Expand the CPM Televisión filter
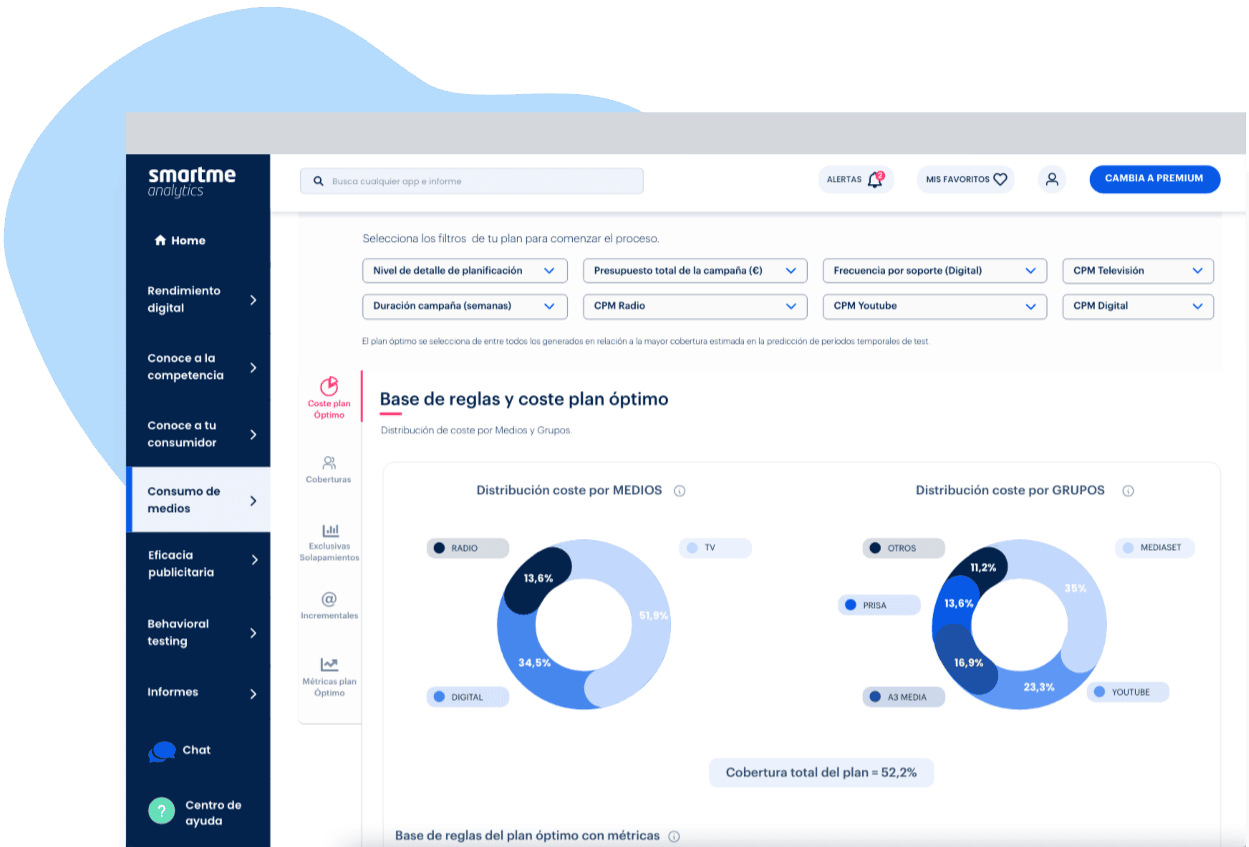1249x847 pixels. coord(1137,270)
